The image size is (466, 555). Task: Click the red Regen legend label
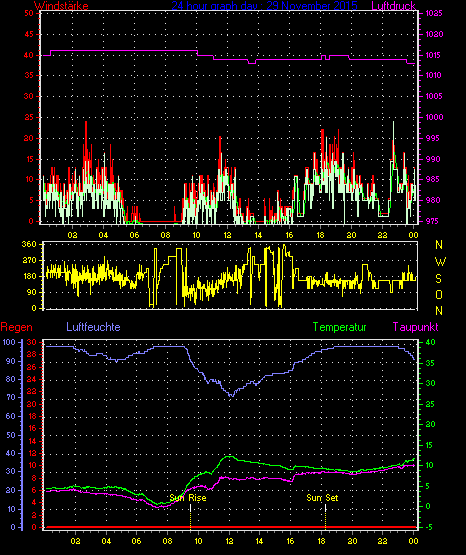click(16, 327)
